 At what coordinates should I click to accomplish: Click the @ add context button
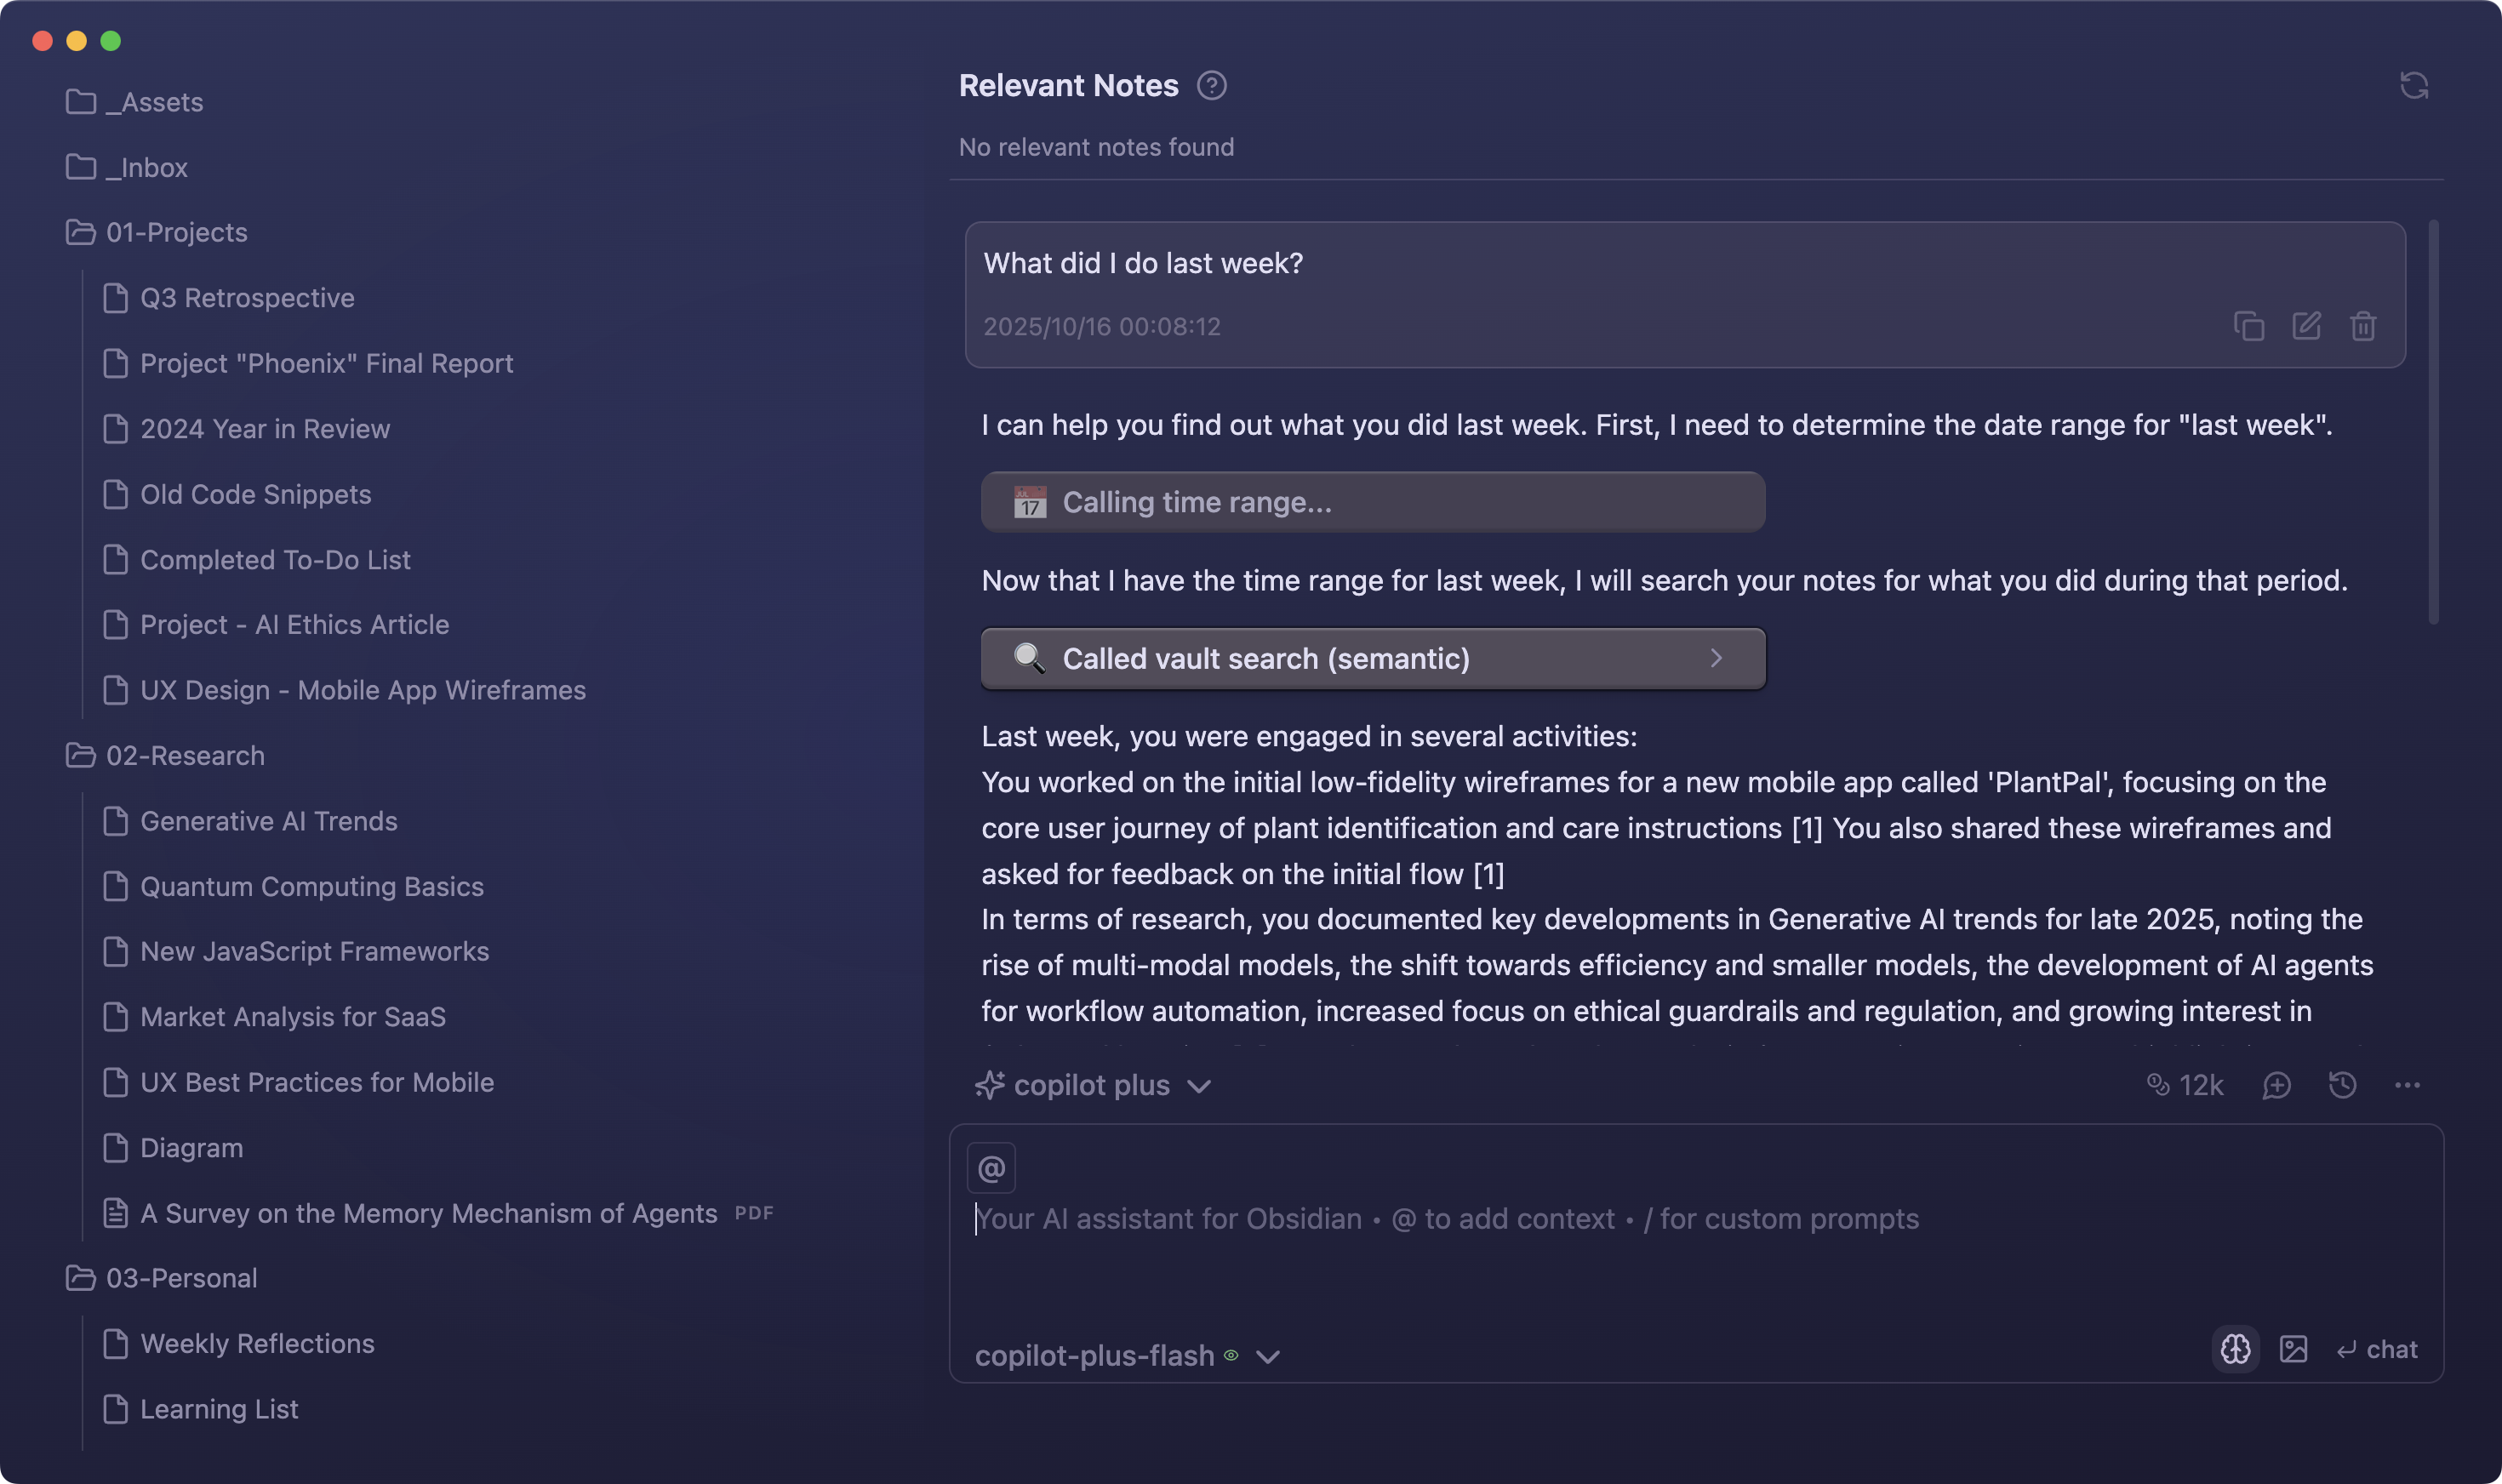991,1168
